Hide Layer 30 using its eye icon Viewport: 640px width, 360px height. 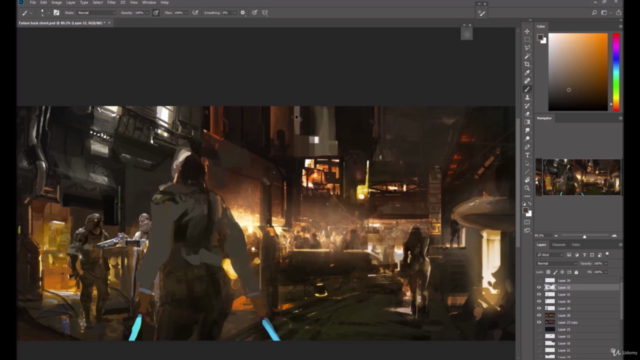click(539, 301)
